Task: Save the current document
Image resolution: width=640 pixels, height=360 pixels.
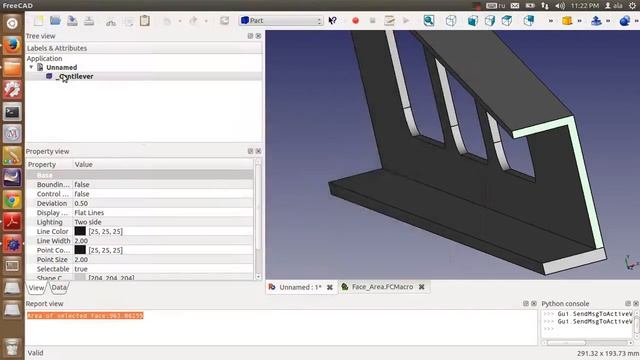Action: (x=72, y=20)
